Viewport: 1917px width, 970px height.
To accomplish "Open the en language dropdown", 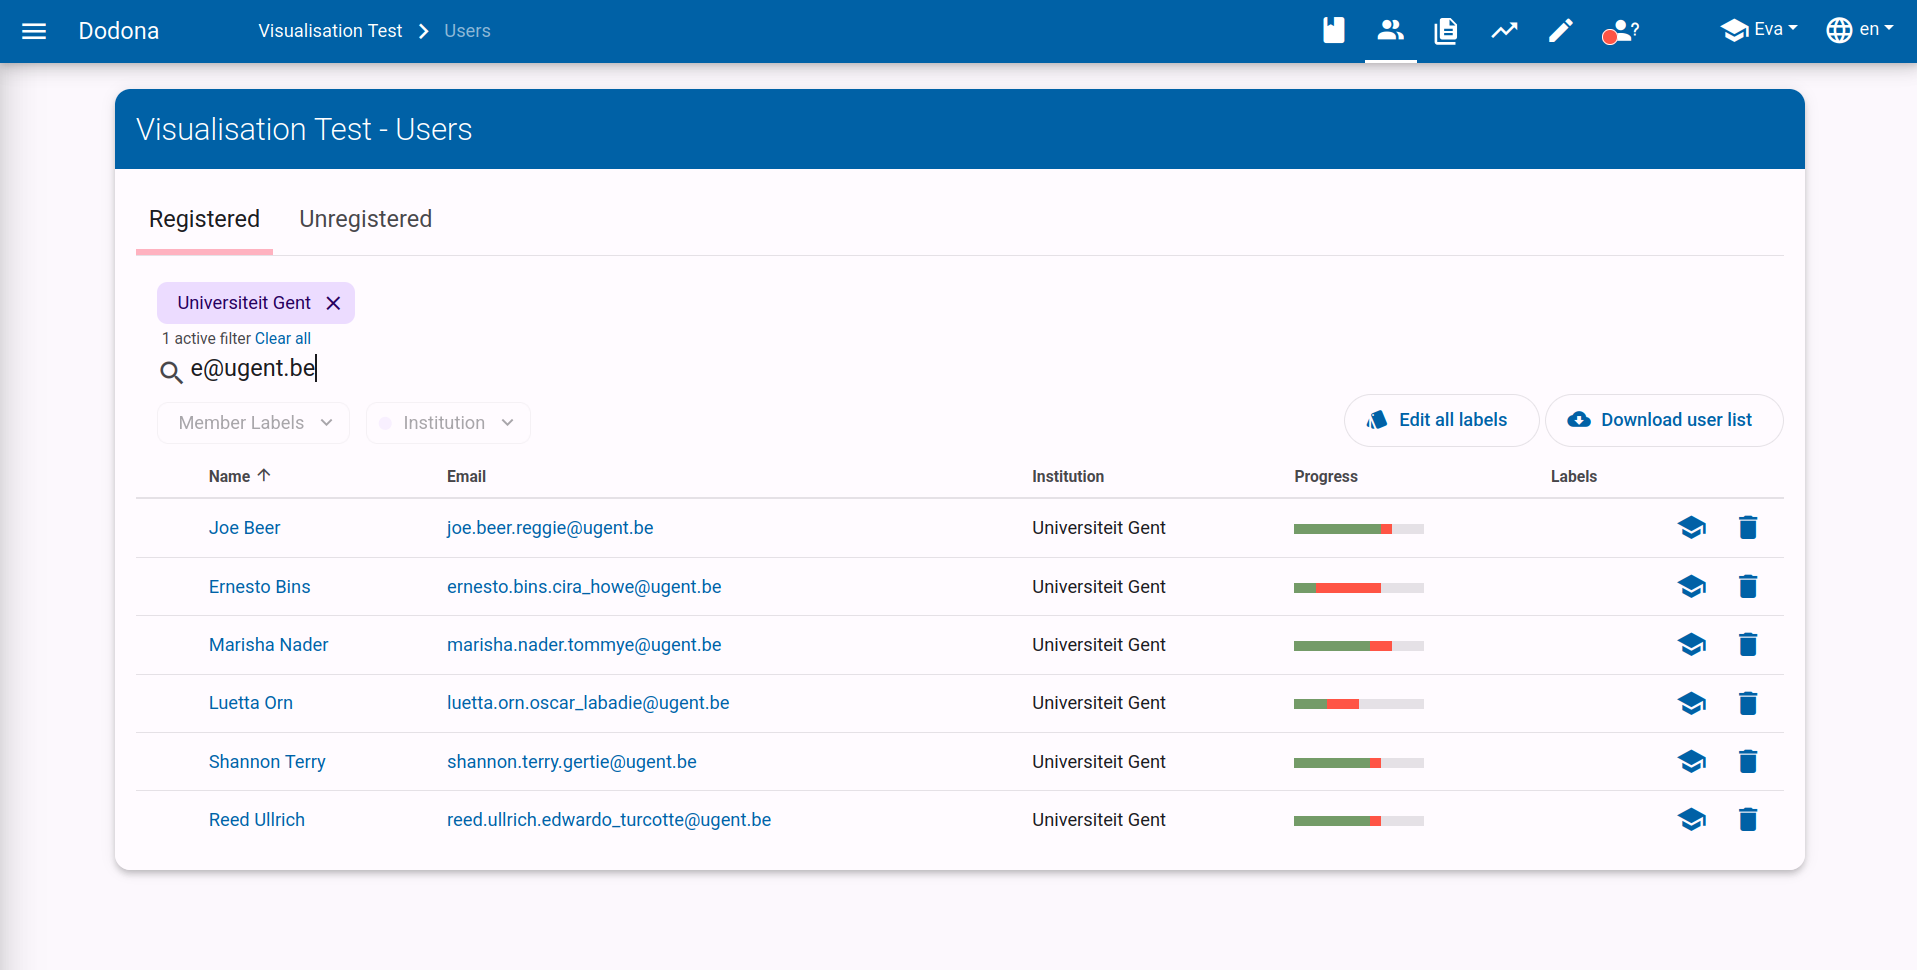I will pos(1860,30).
